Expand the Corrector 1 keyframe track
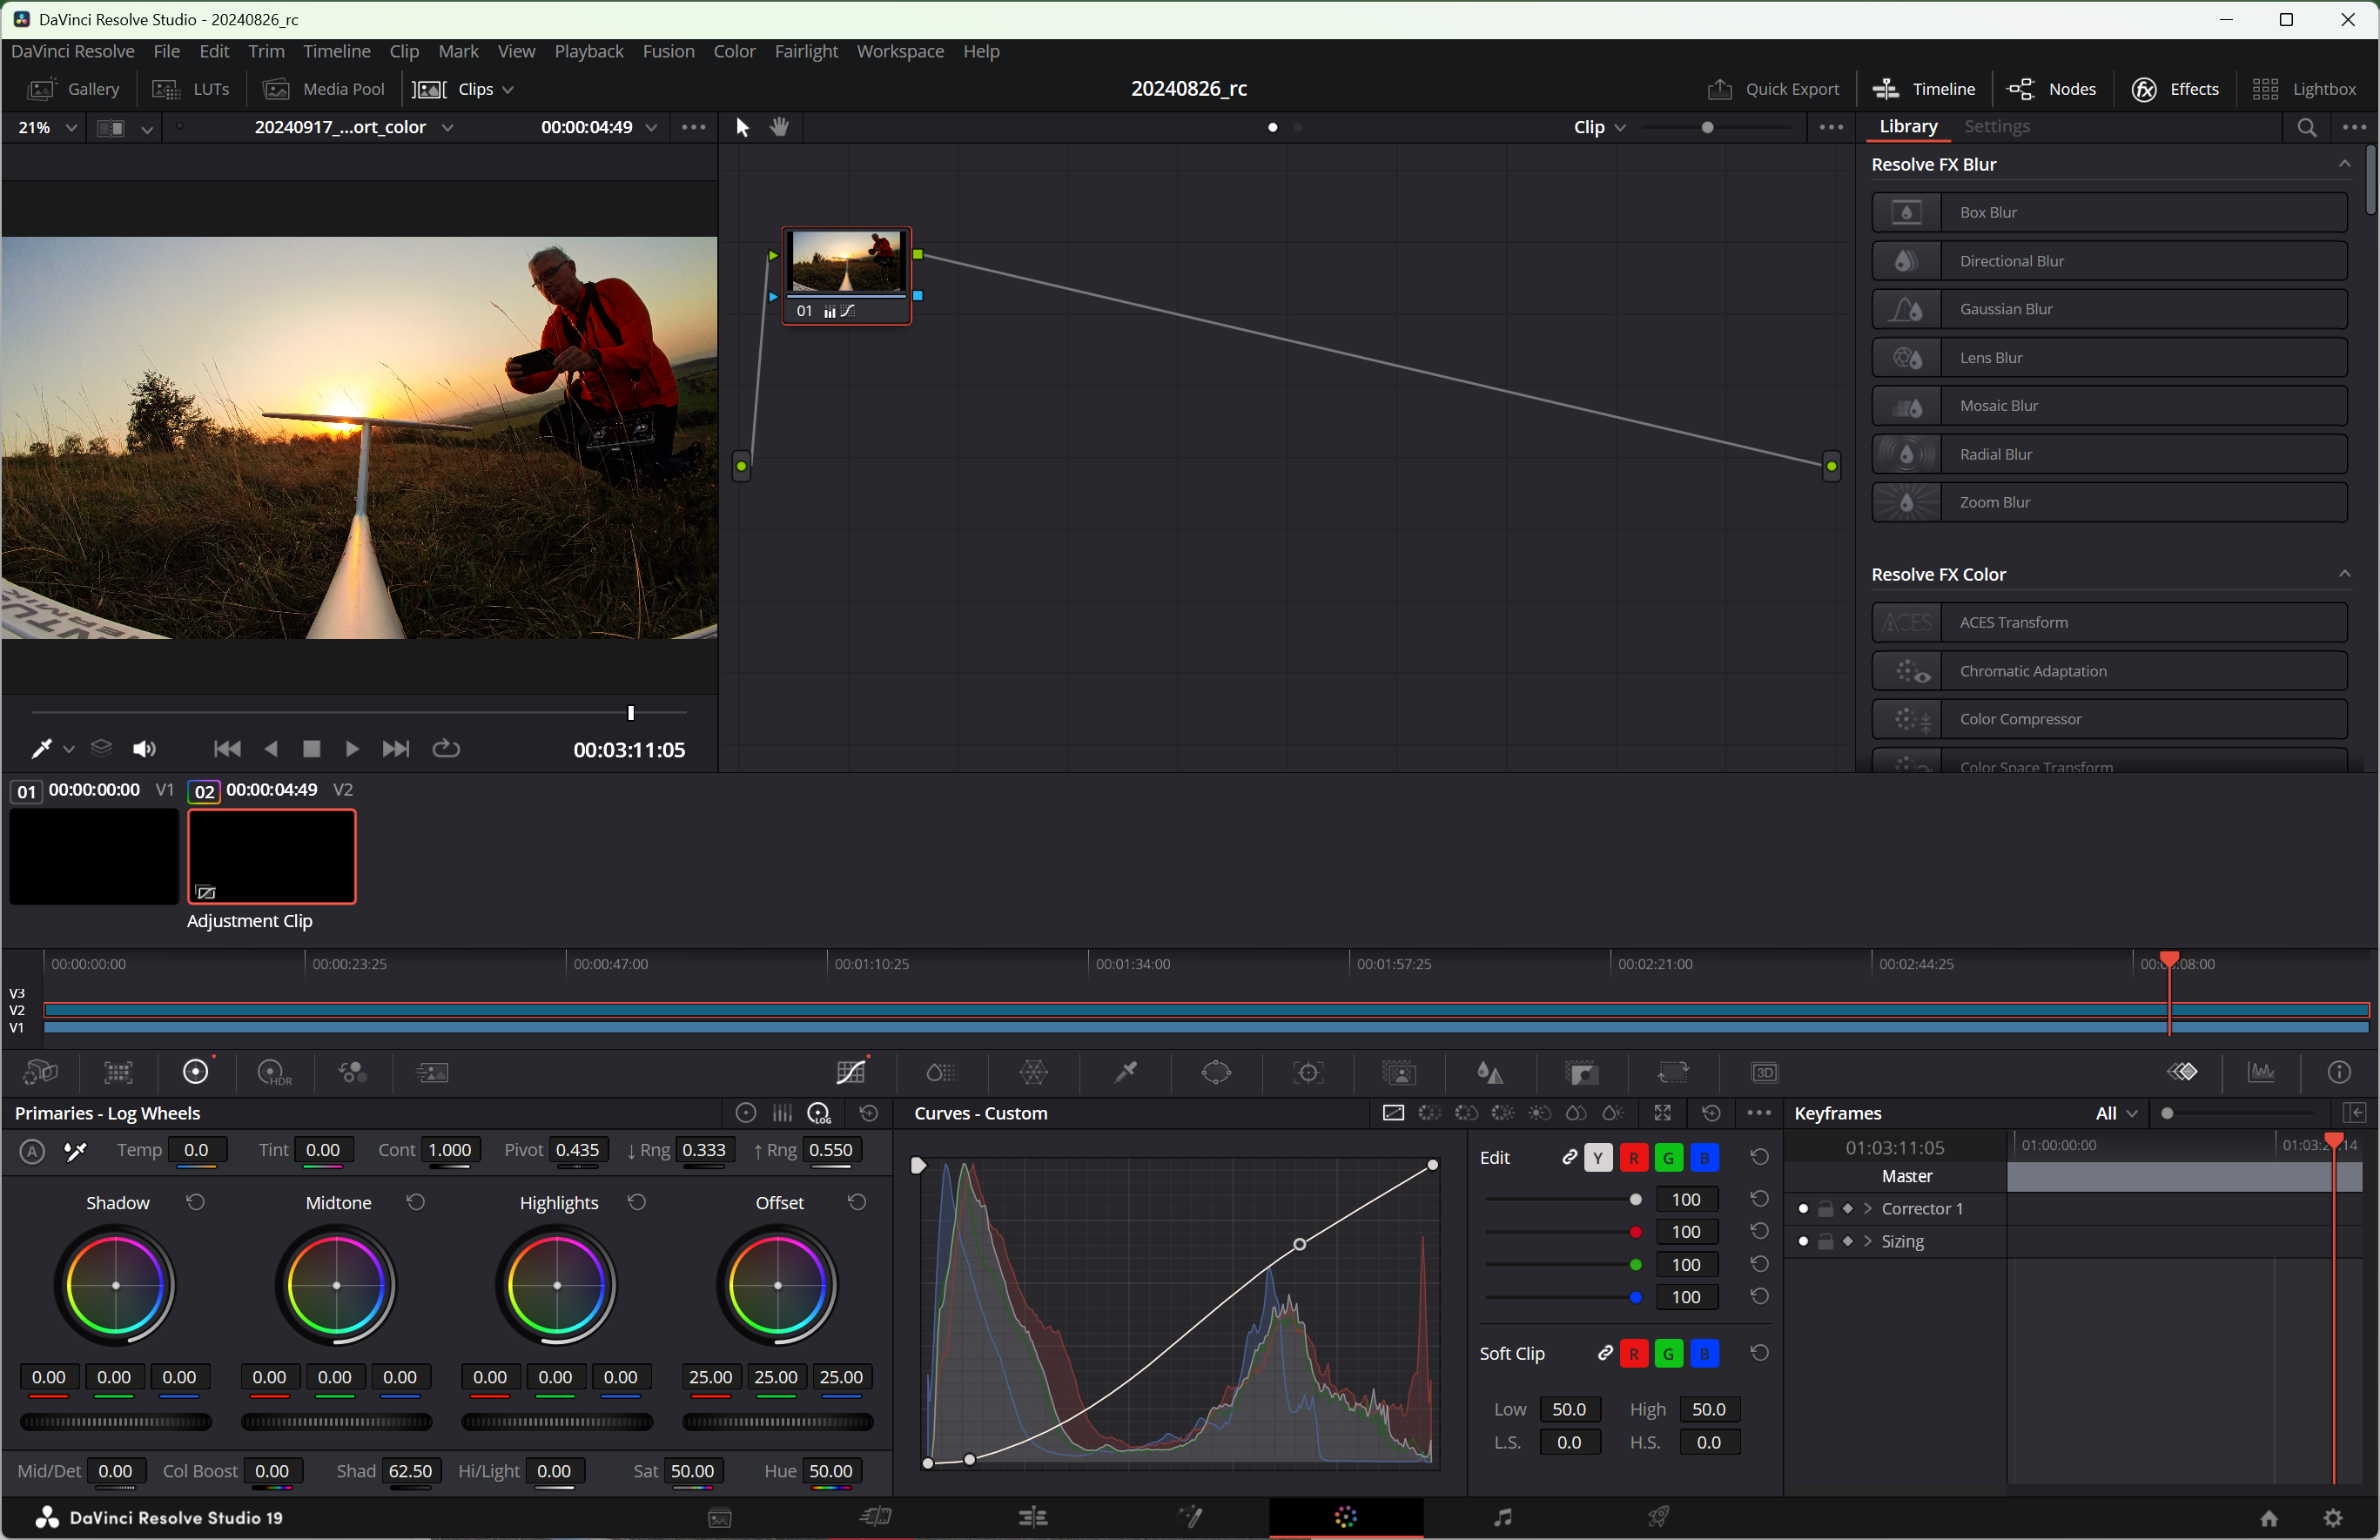 pos(1867,1209)
